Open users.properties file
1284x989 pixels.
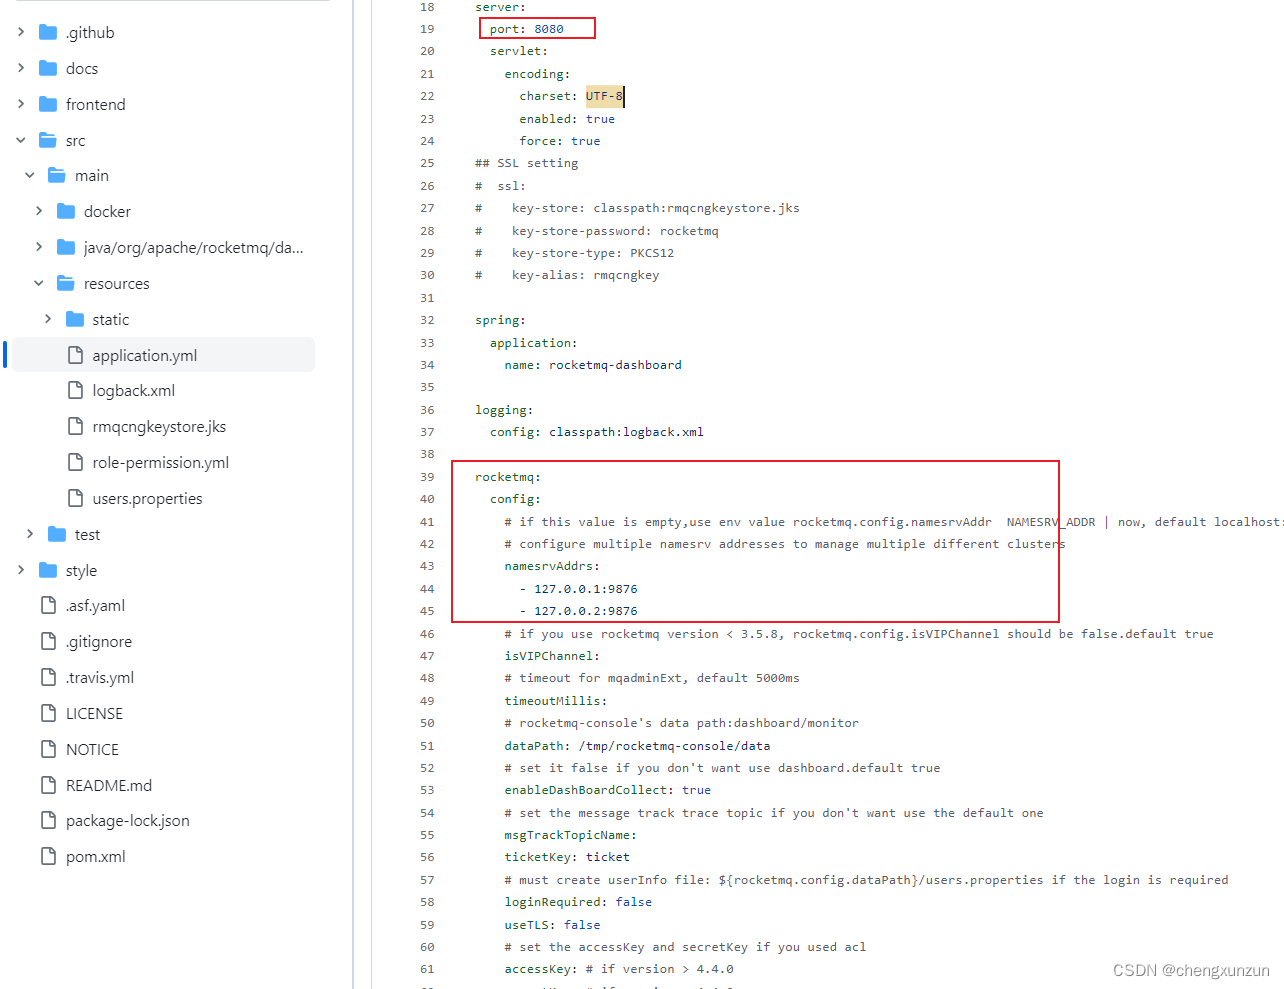147,499
